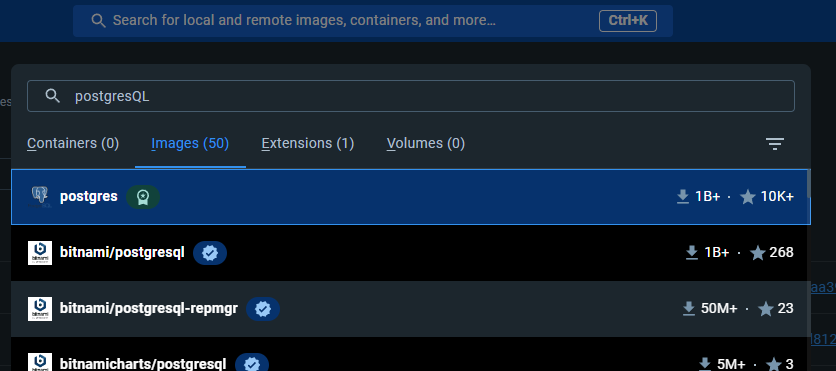Click the Docker Official Image badge on postgres
This screenshot has height=371, width=836.
(x=143, y=197)
